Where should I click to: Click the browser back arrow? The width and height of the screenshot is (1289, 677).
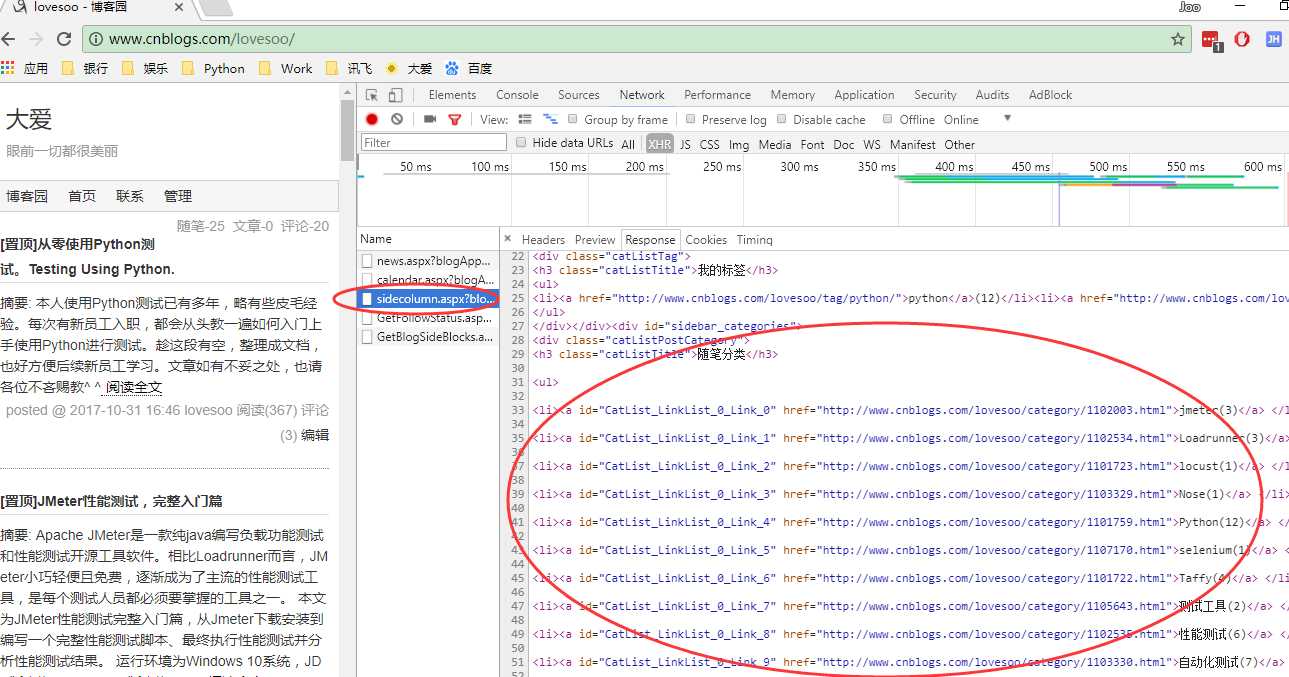(9, 39)
